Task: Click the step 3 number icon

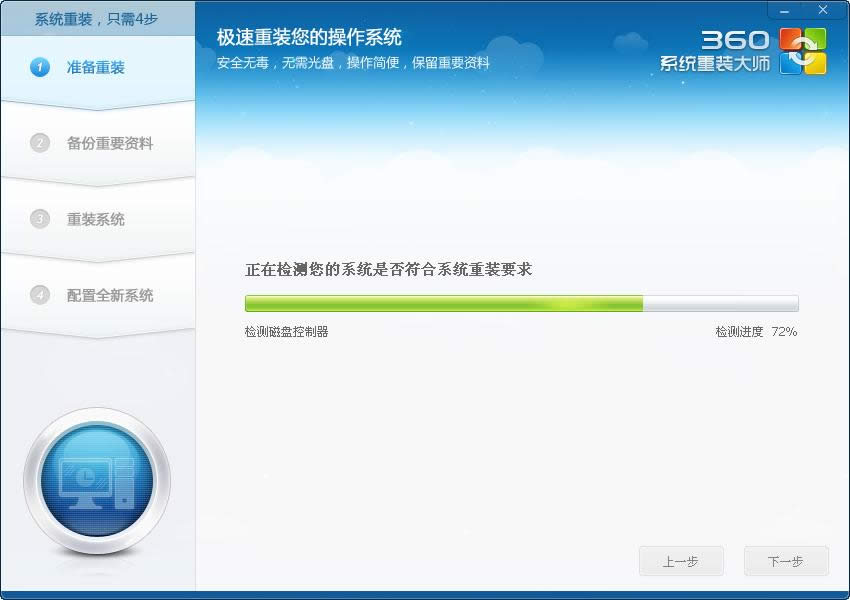Action: 40,219
